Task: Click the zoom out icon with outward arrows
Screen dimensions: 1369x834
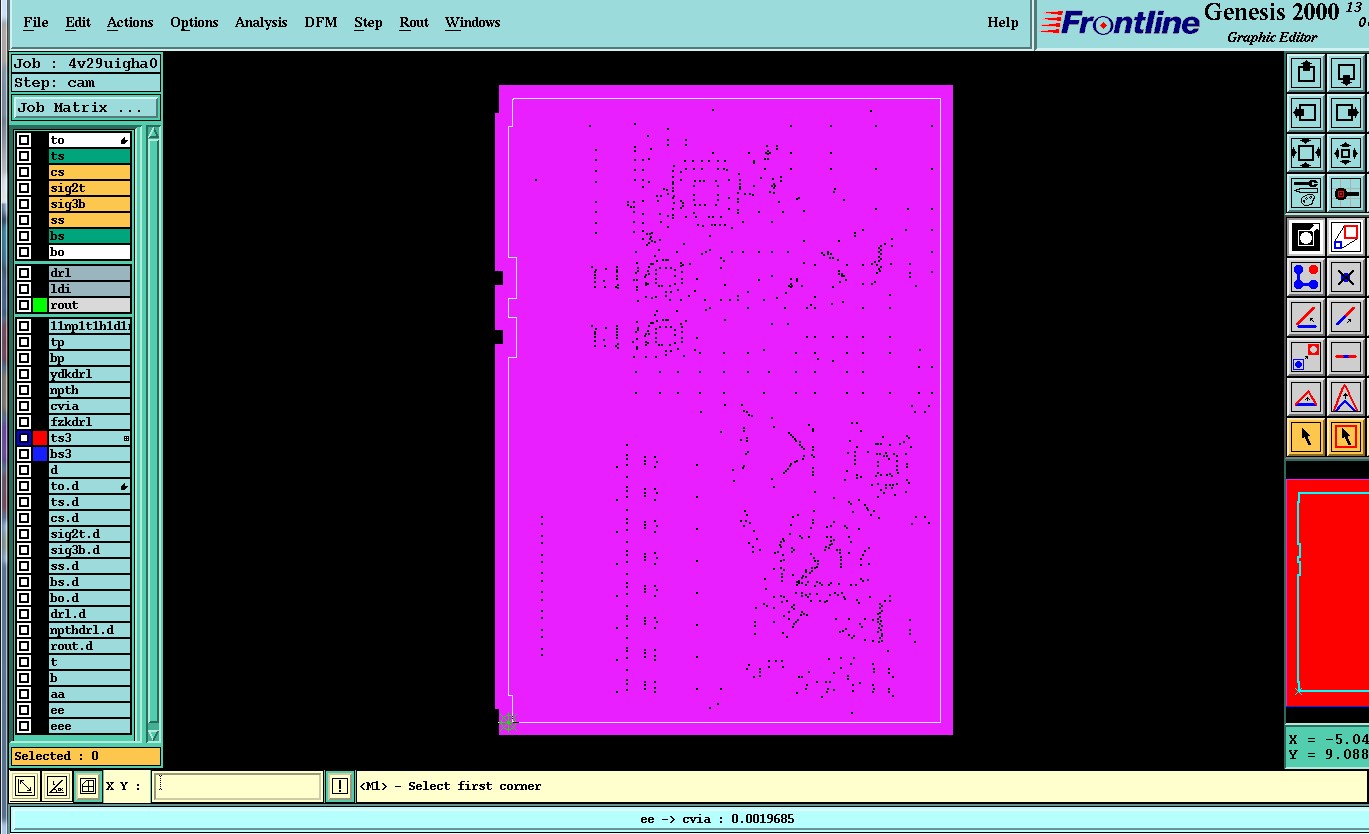Action: 1306,153
